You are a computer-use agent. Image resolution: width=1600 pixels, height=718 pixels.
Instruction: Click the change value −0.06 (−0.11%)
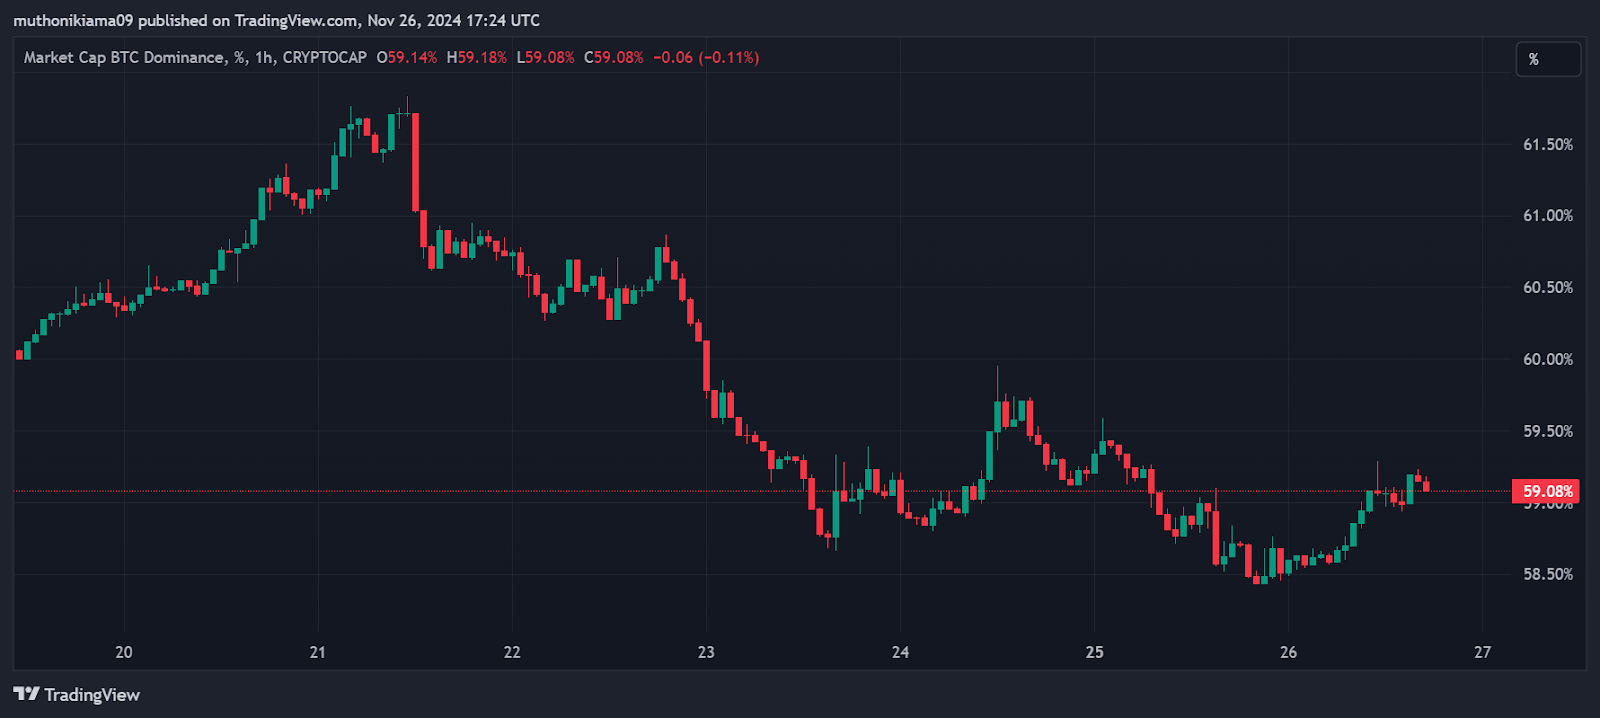coord(706,57)
